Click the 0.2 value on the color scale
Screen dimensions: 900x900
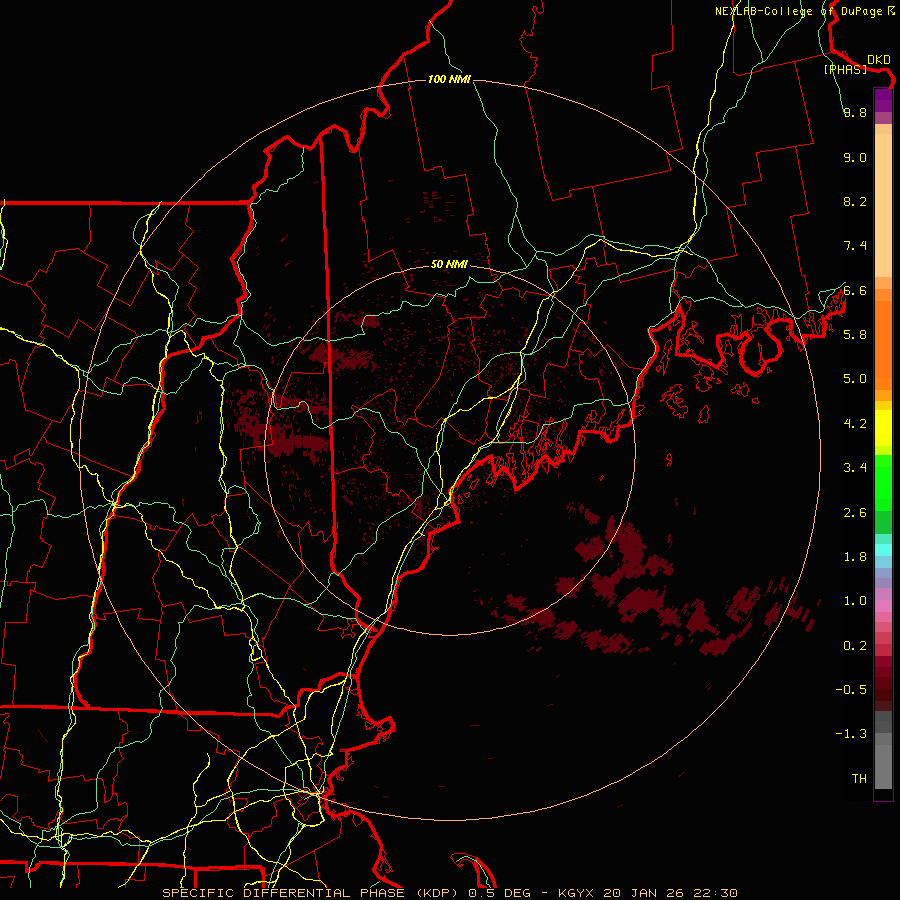(855, 646)
